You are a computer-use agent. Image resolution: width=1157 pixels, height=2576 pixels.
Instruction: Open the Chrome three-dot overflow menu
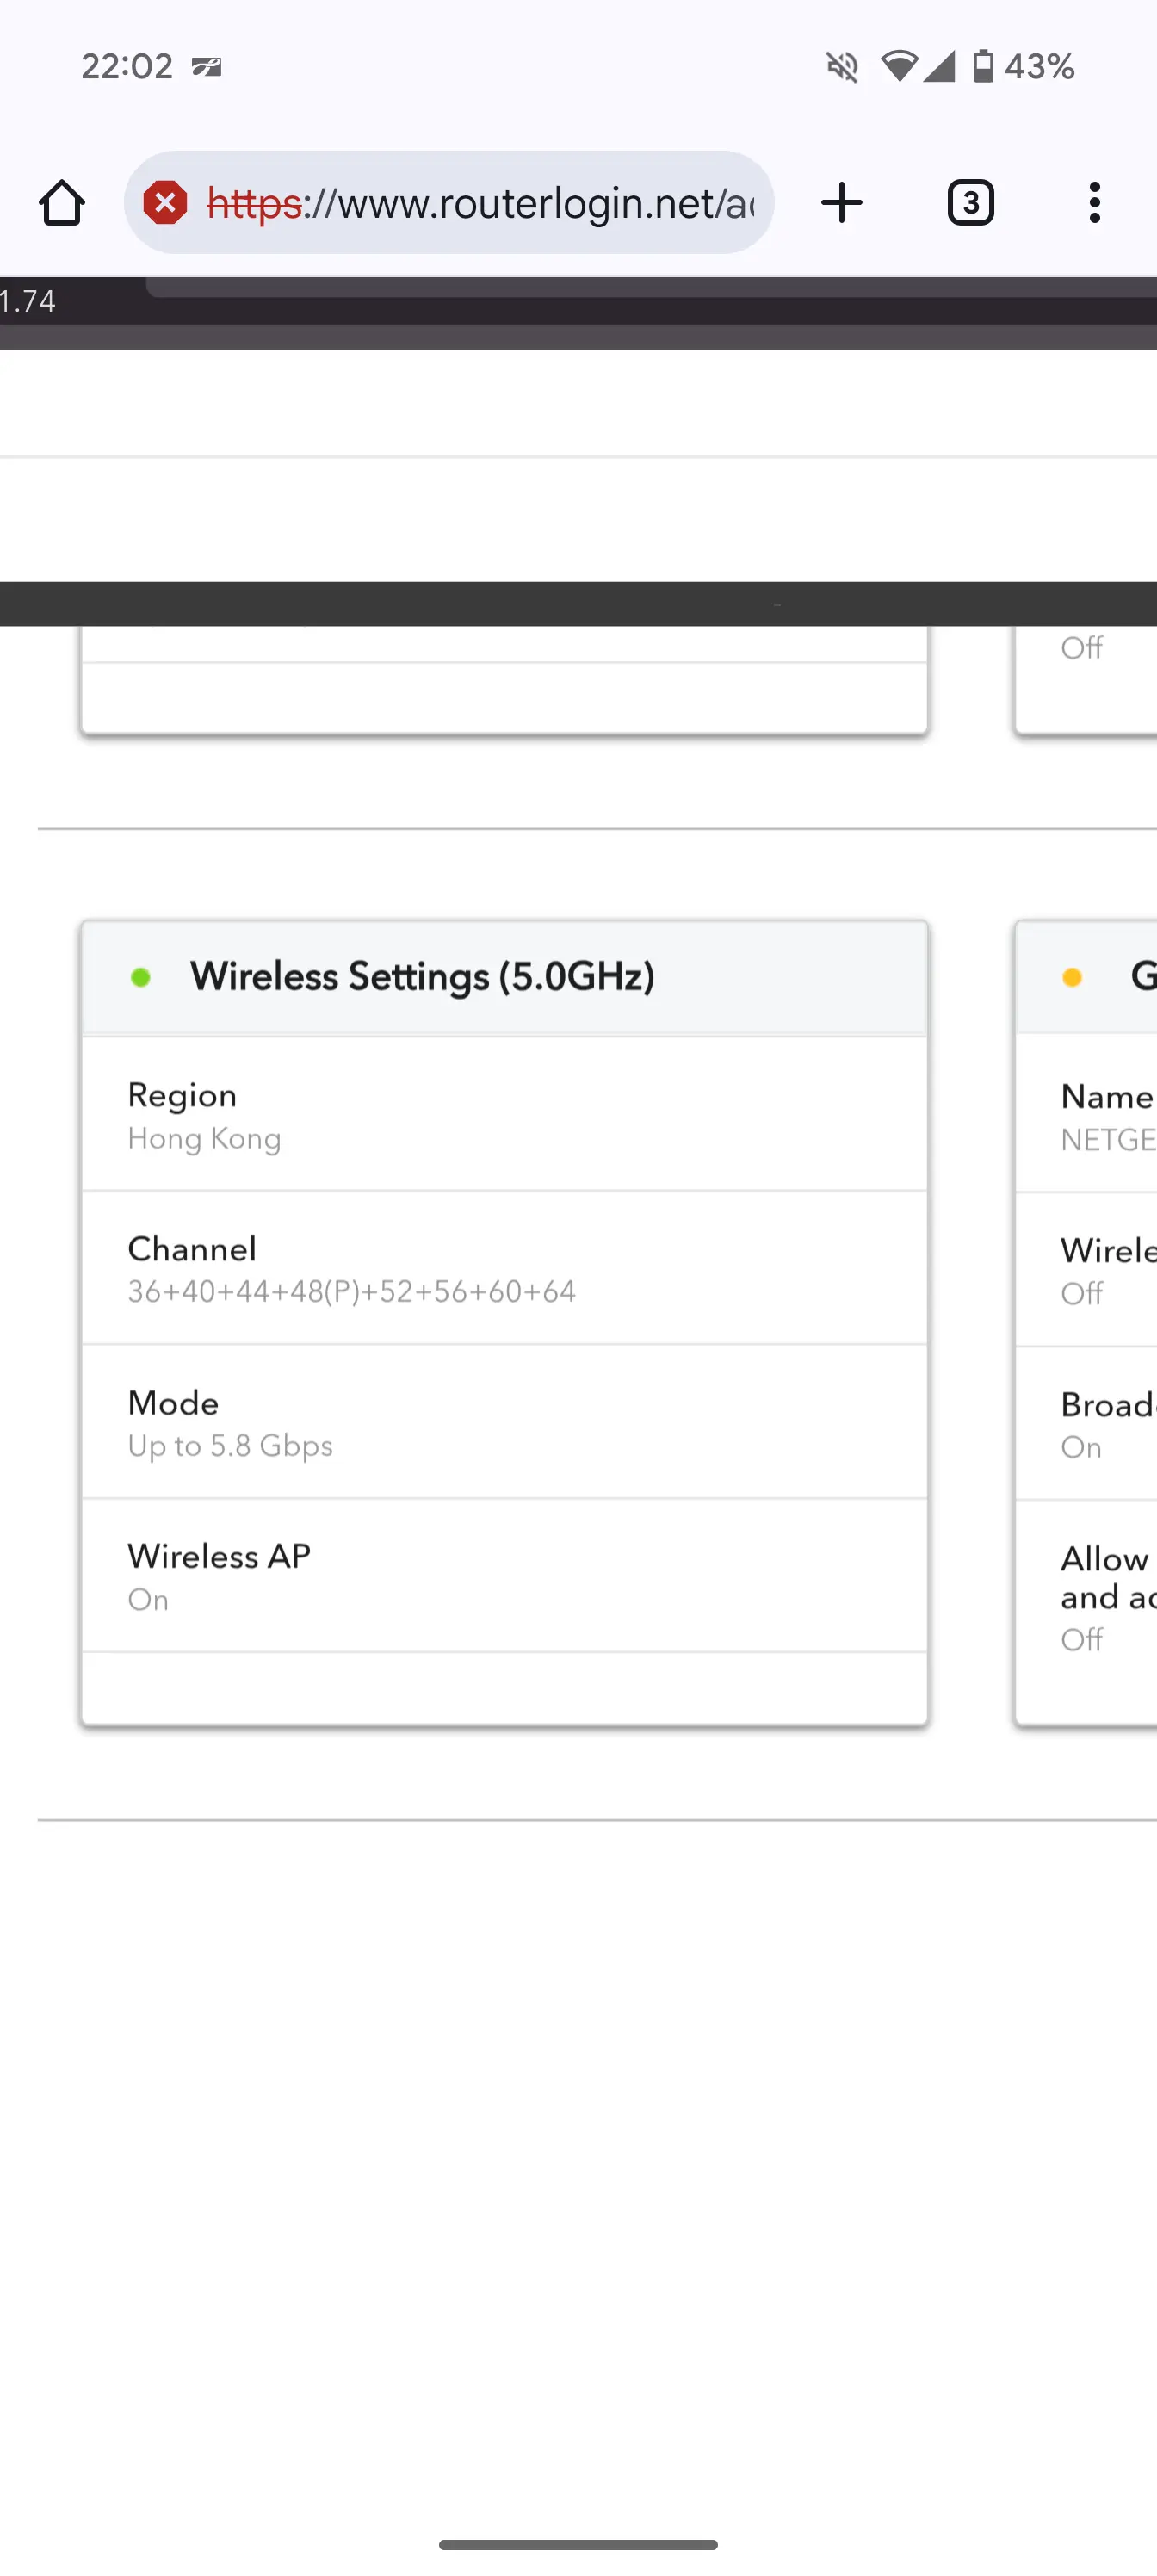pos(1095,203)
